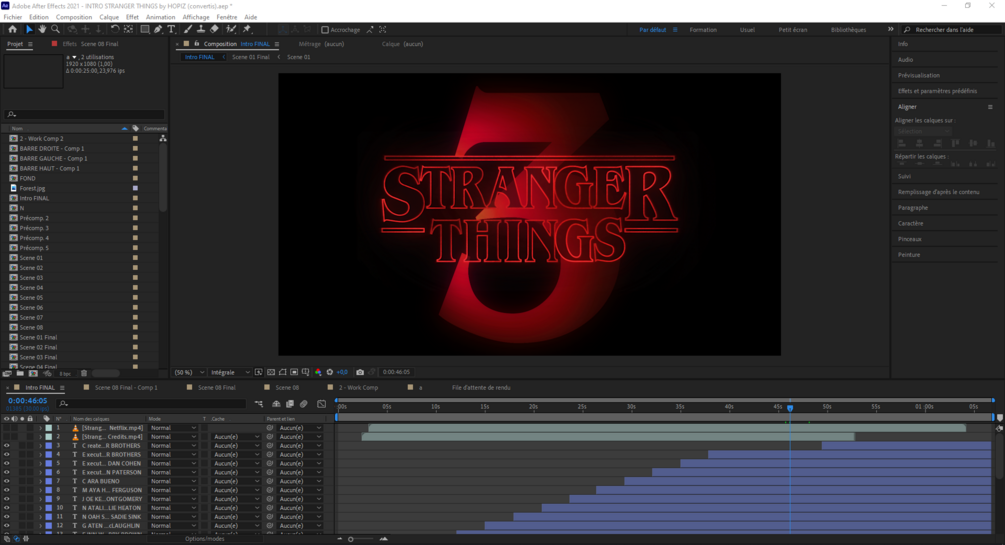Select the Brush tool
Image resolution: width=1005 pixels, height=545 pixels.
click(x=188, y=29)
